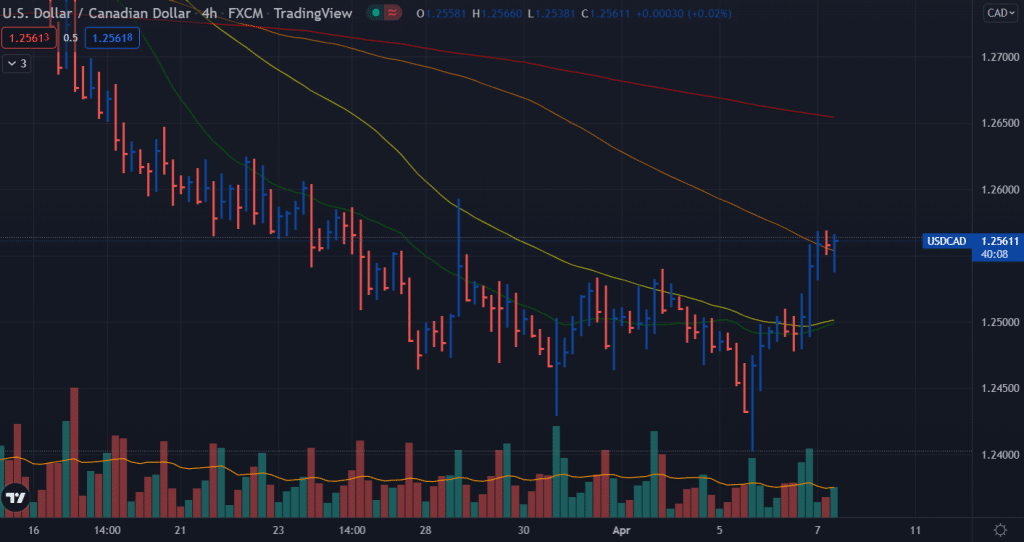
Task: Click the 1.24000 price scale label
Action: [1000, 454]
